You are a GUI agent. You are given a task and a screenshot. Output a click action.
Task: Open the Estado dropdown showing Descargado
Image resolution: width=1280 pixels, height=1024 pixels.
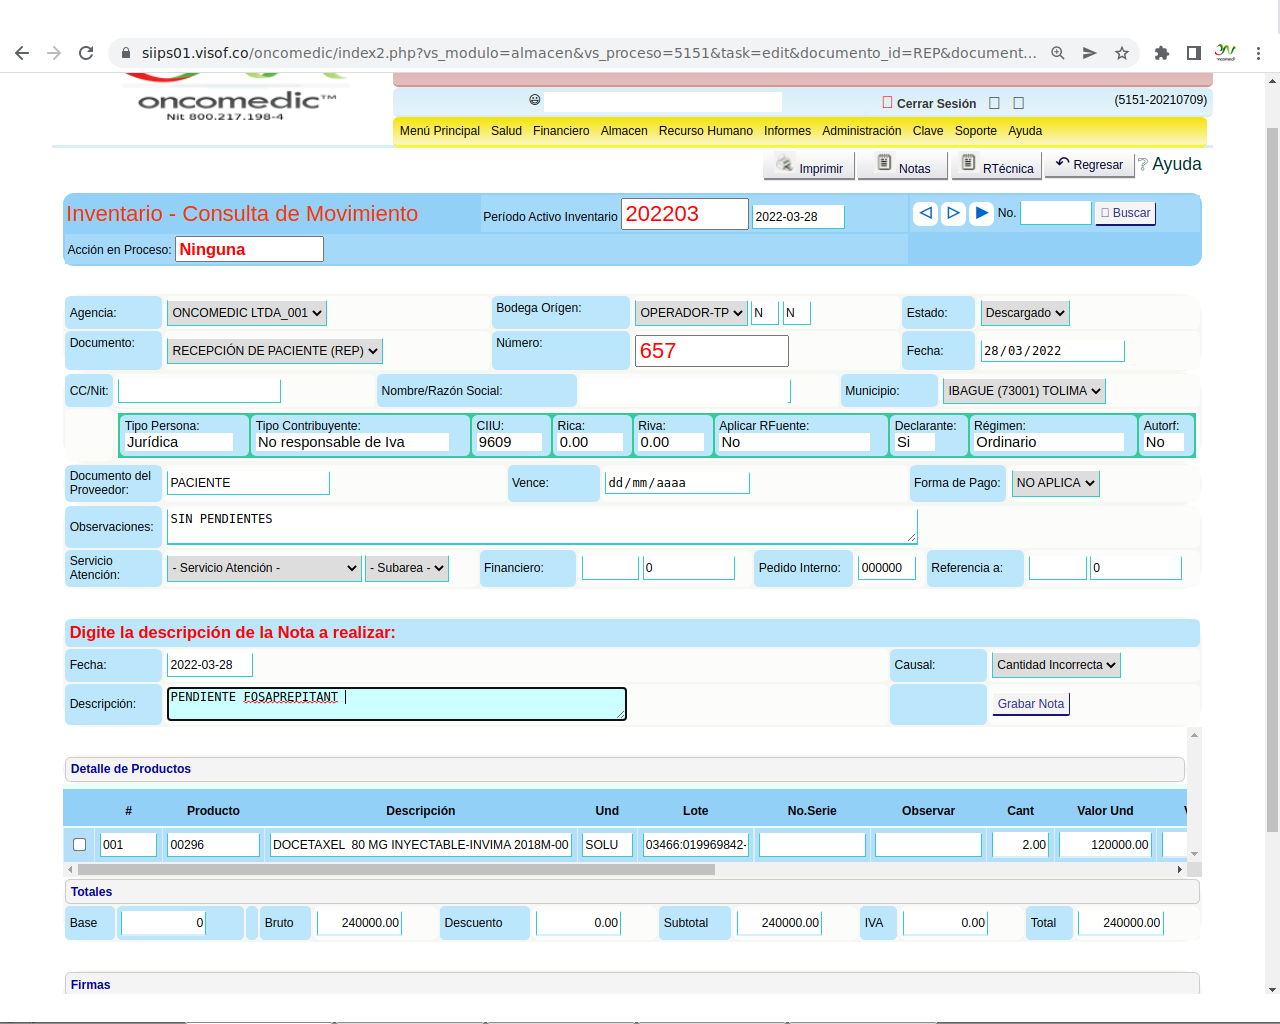pyautogui.click(x=1024, y=313)
